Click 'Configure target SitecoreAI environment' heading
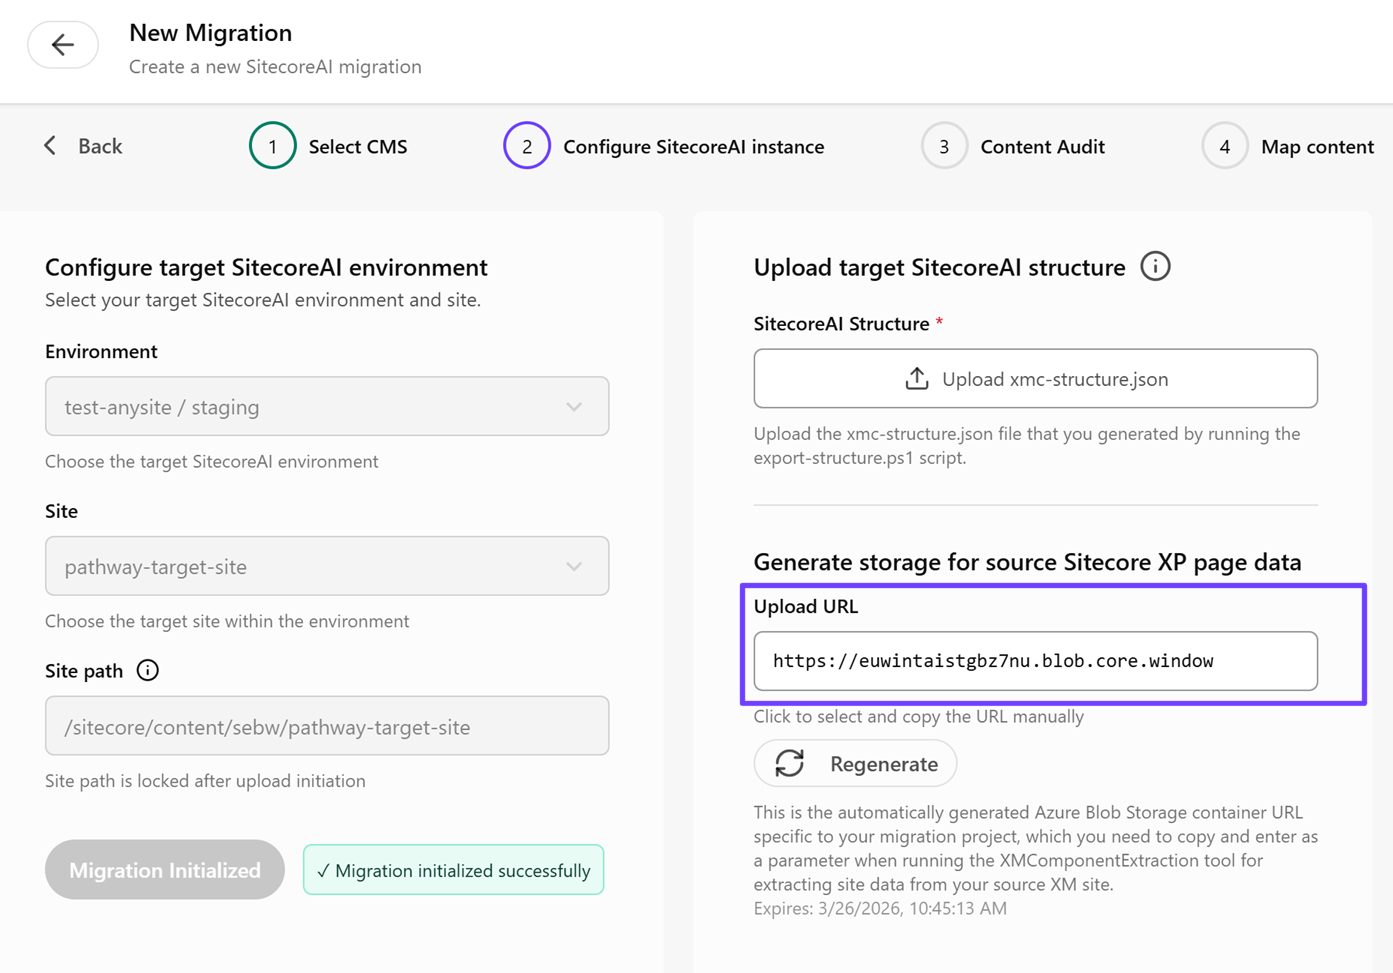Viewport: 1393px width, 973px height. pyautogui.click(x=266, y=268)
